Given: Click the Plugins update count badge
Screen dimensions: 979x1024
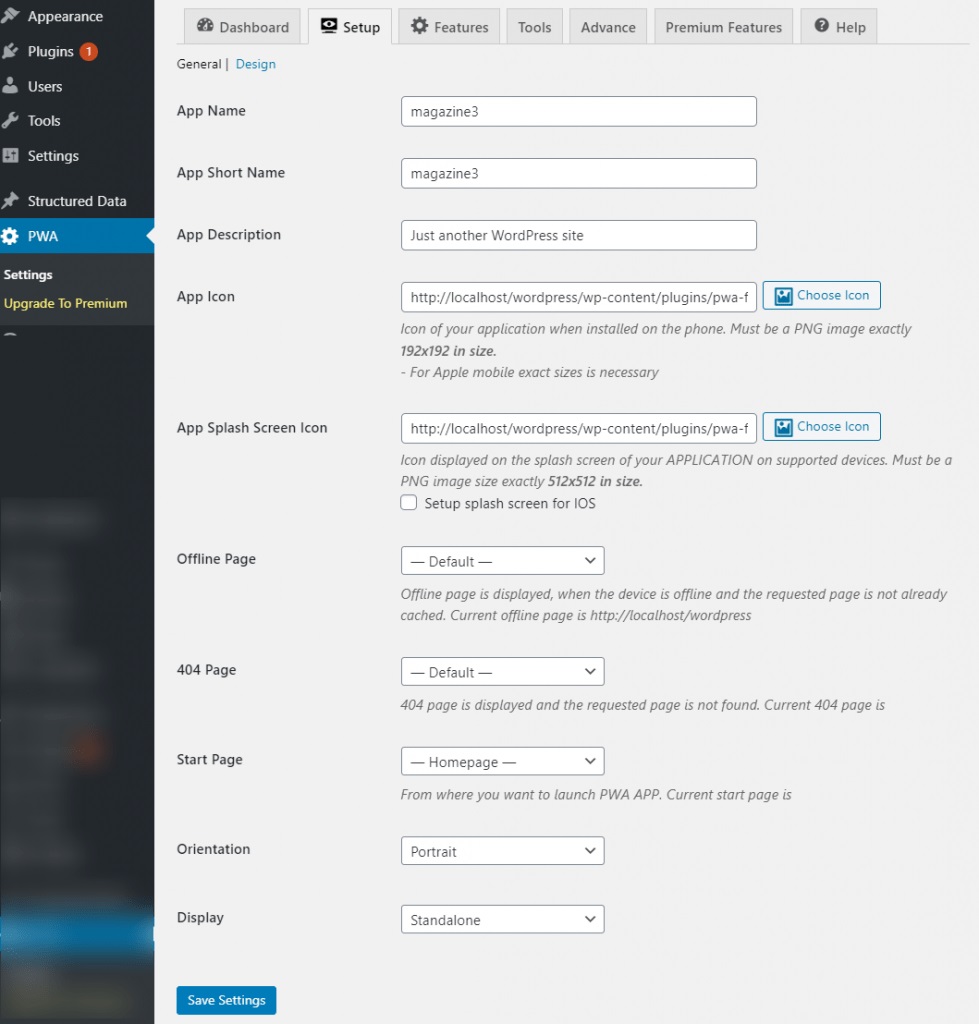Looking at the screenshot, I should click(88, 51).
